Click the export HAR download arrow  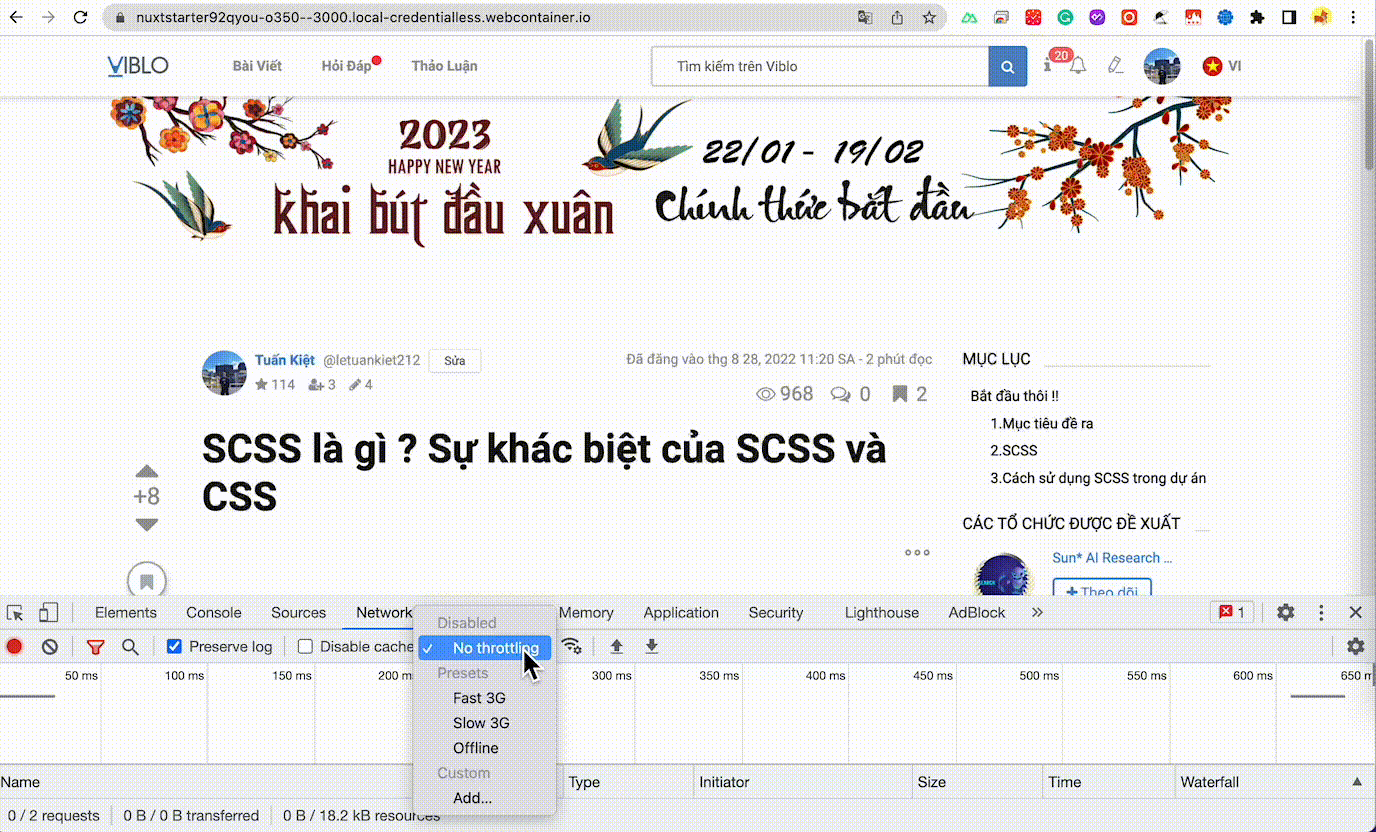(652, 647)
